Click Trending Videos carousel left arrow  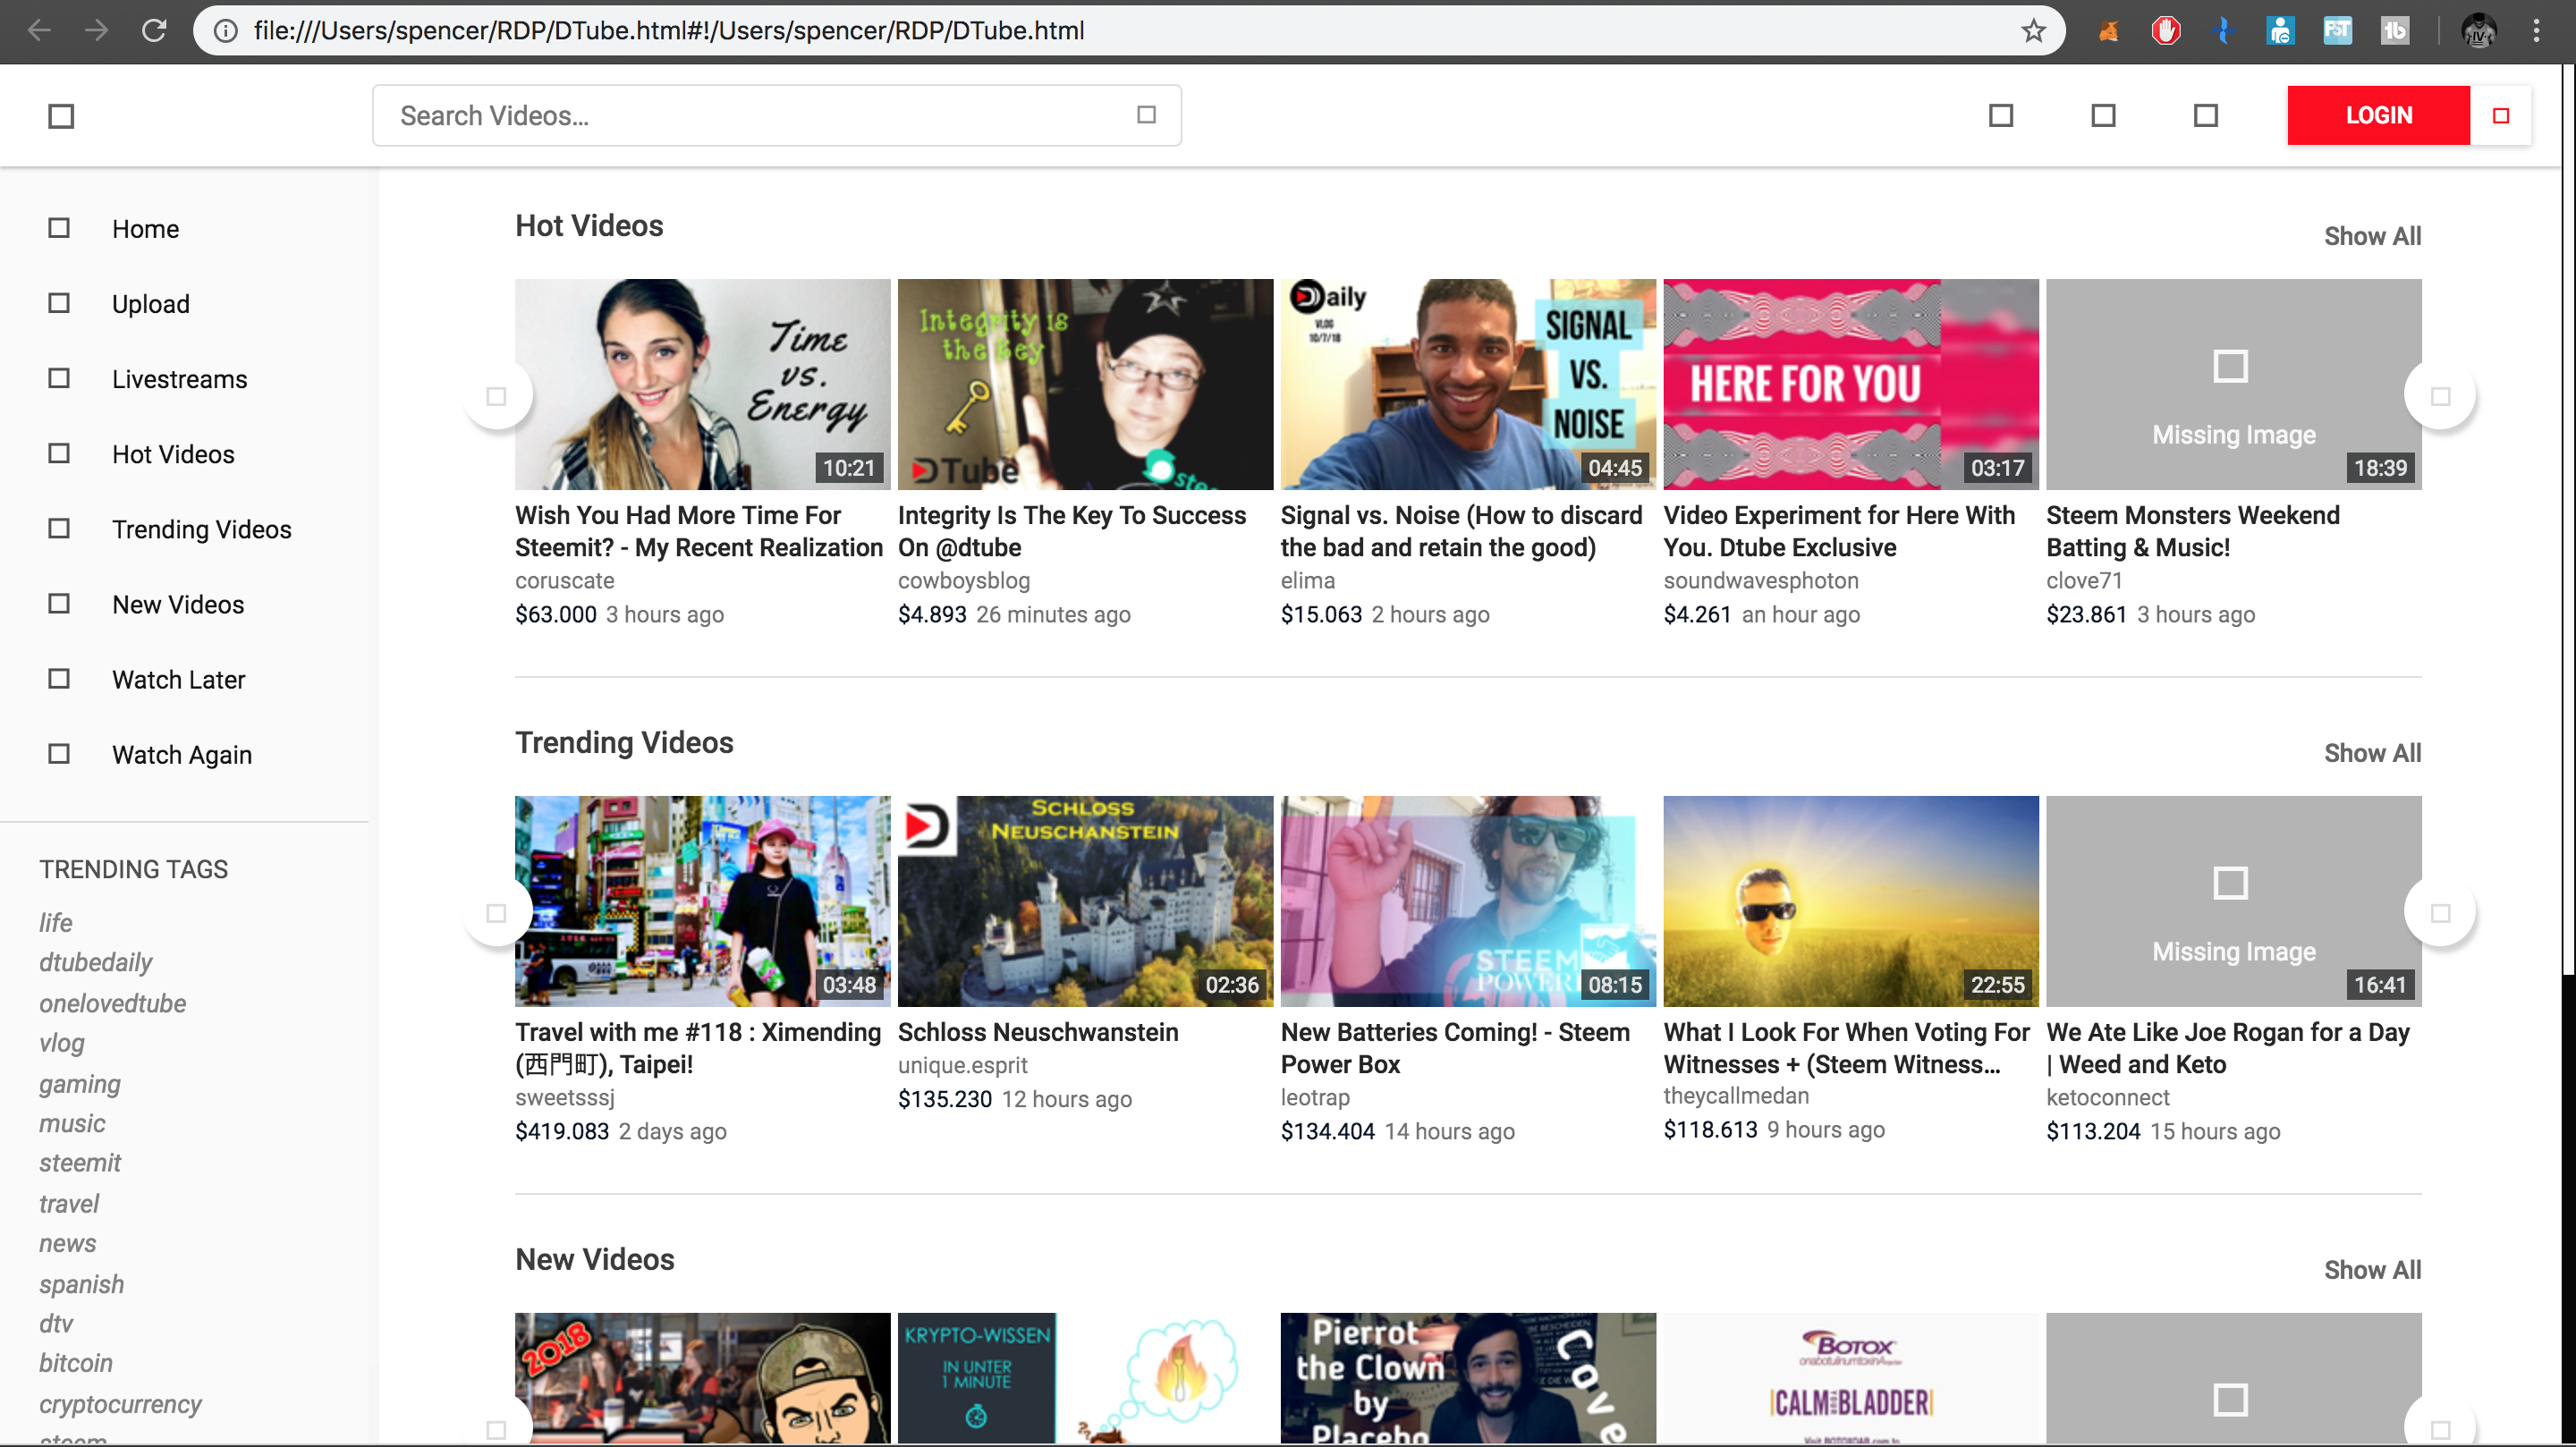pyautogui.click(x=497, y=913)
